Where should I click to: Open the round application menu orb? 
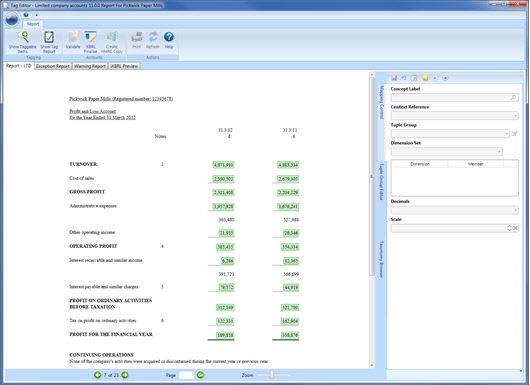point(12,20)
